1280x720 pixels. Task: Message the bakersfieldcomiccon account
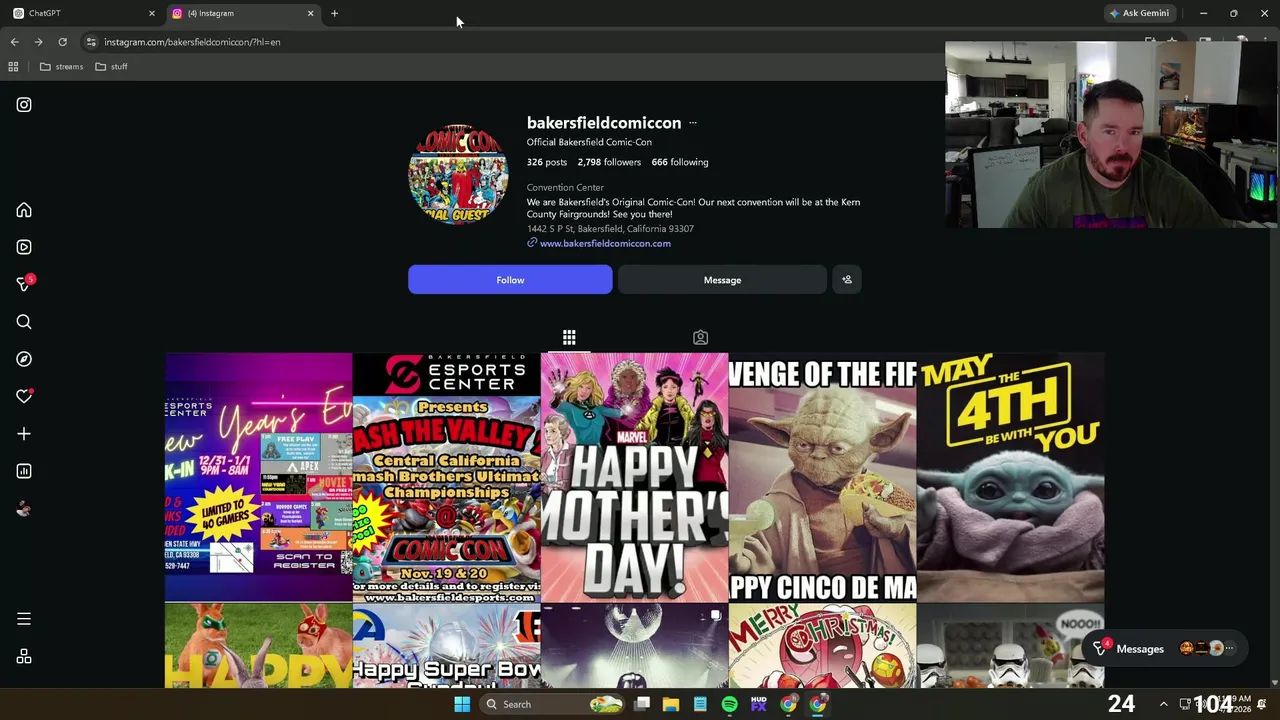click(722, 280)
